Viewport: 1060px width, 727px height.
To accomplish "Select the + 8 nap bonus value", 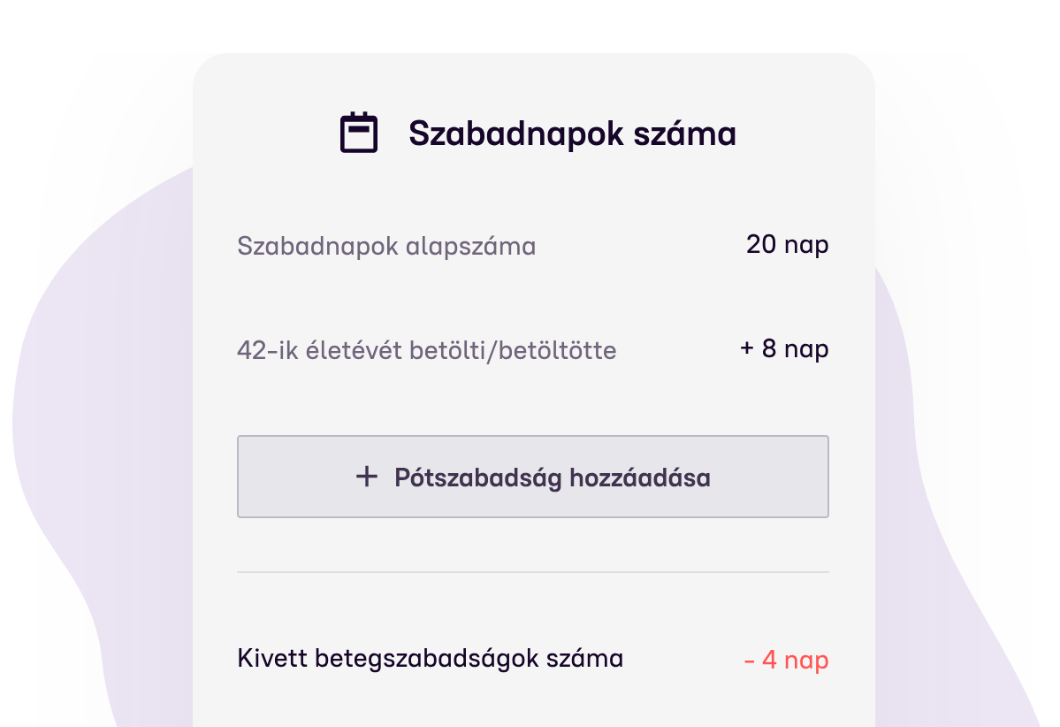I will pyautogui.click(x=783, y=349).
